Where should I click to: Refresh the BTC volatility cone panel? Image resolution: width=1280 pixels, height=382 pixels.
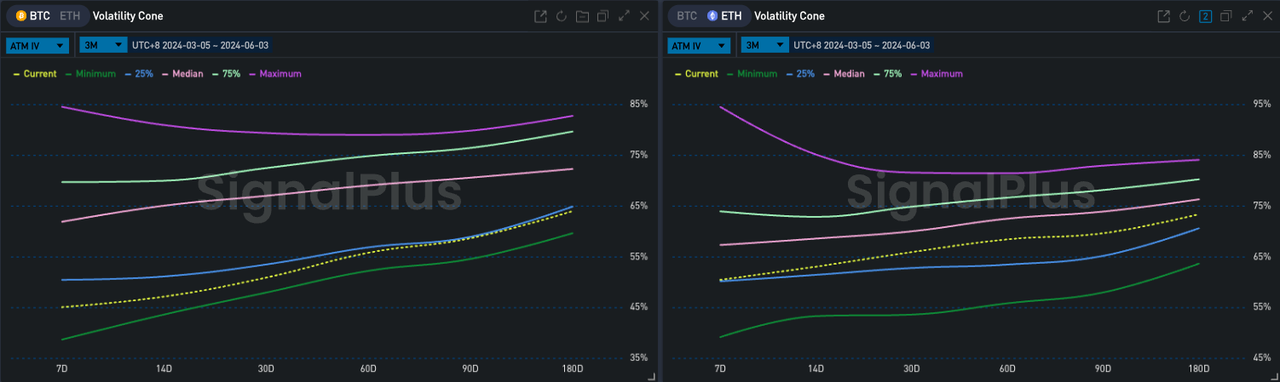(561, 16)
